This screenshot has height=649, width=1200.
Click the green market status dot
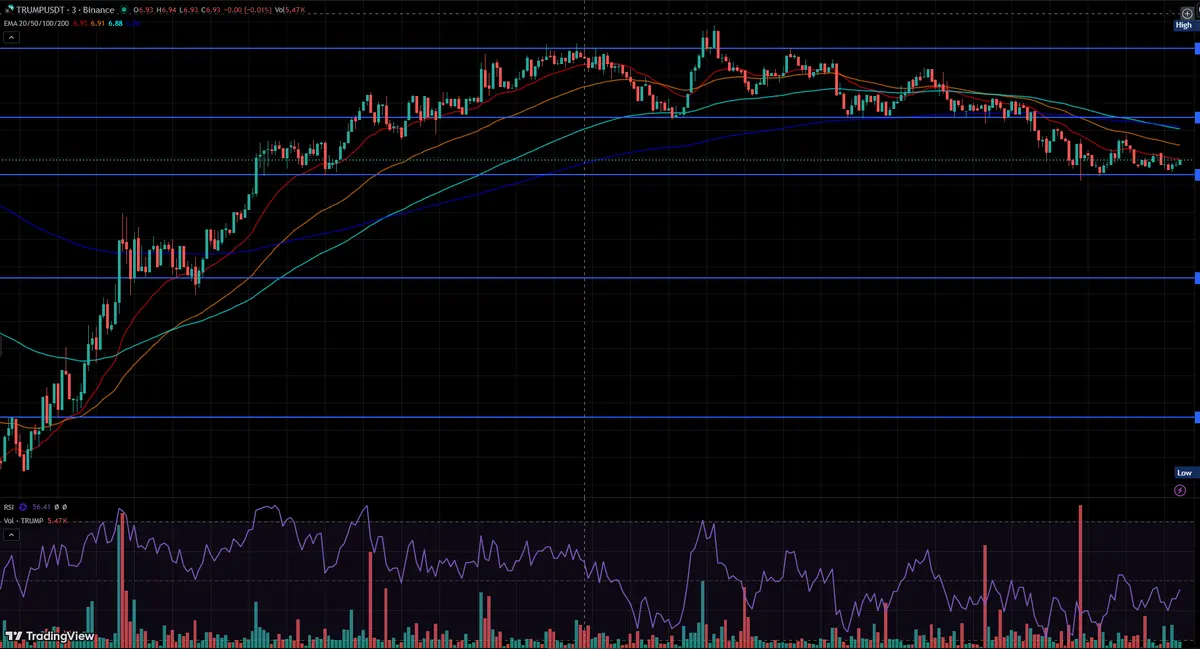pyautogui.click(x=124, y=10)
